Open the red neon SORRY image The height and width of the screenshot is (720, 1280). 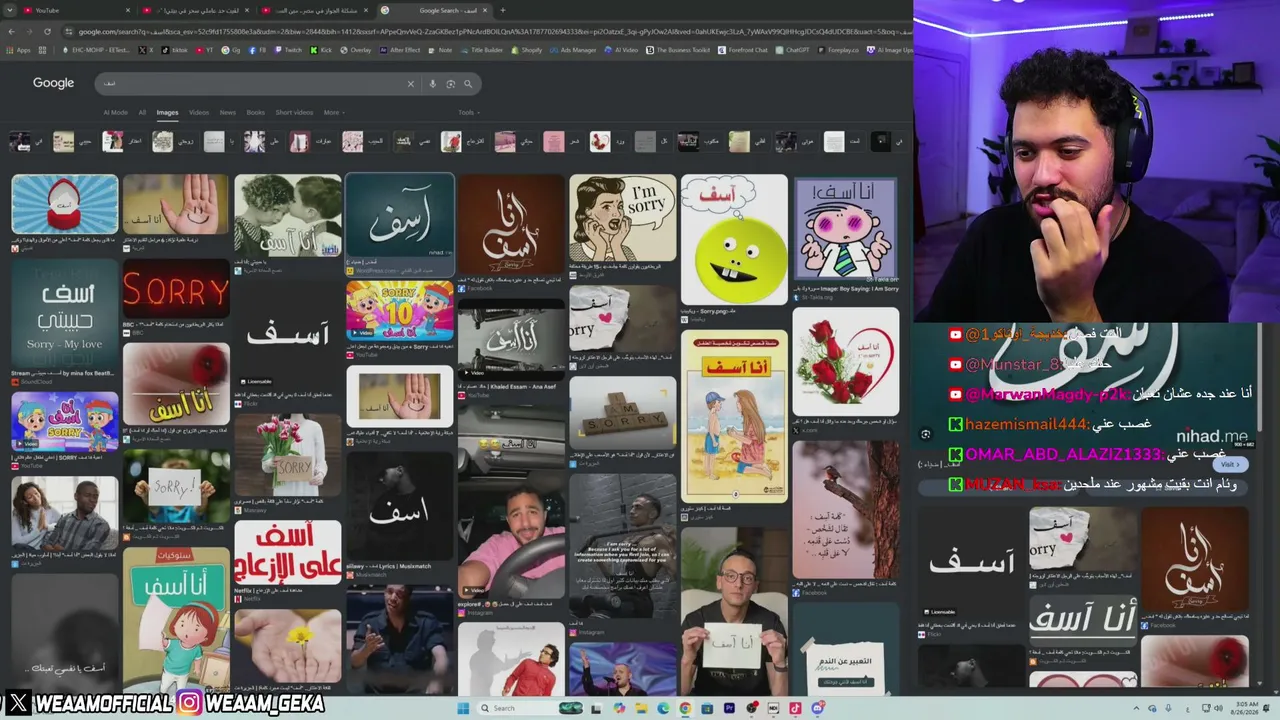[176, 289]
